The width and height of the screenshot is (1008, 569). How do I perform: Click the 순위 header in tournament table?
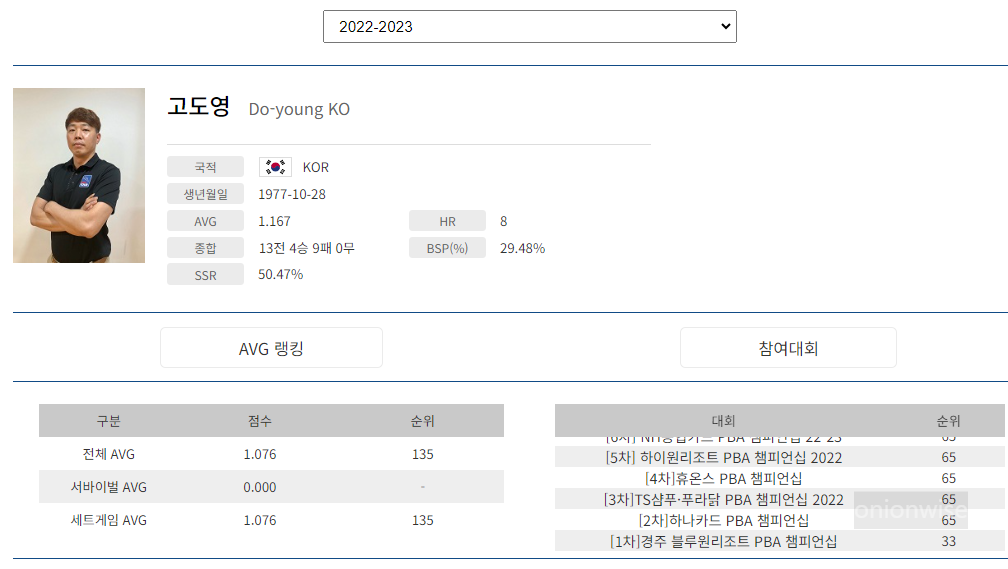pyautogui.click(x=948, y=421)
